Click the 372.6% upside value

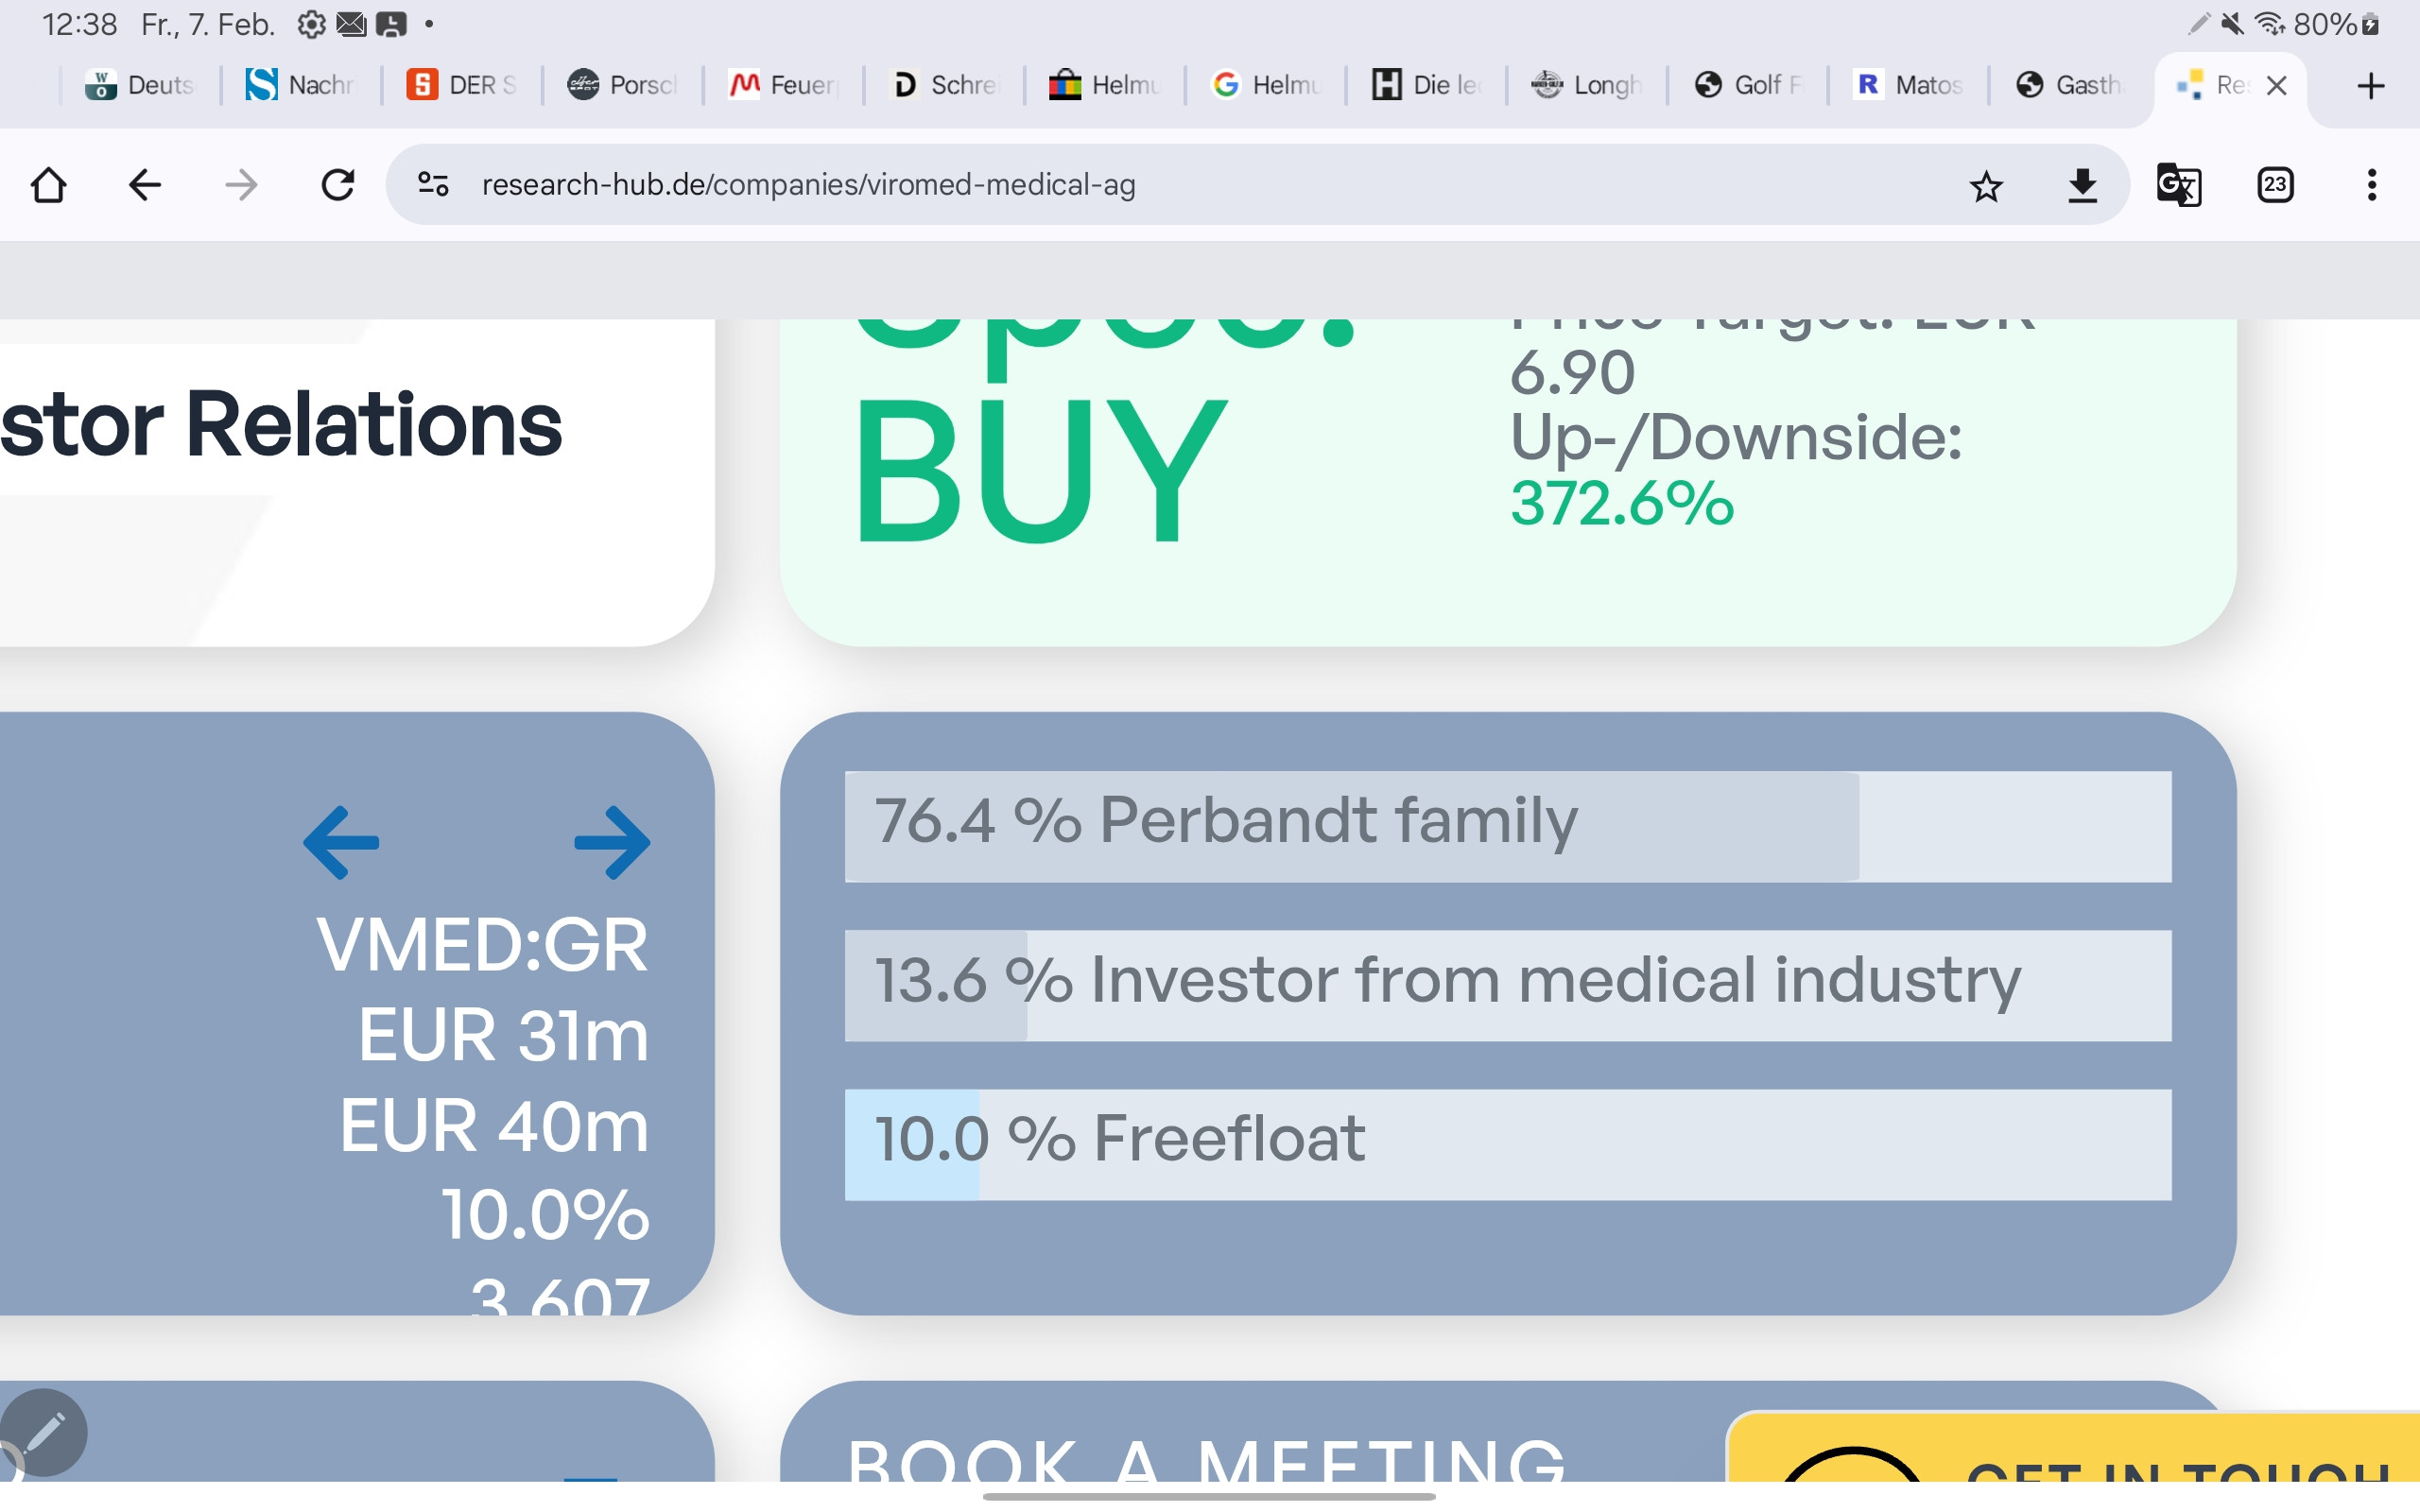click(1621, 503)
